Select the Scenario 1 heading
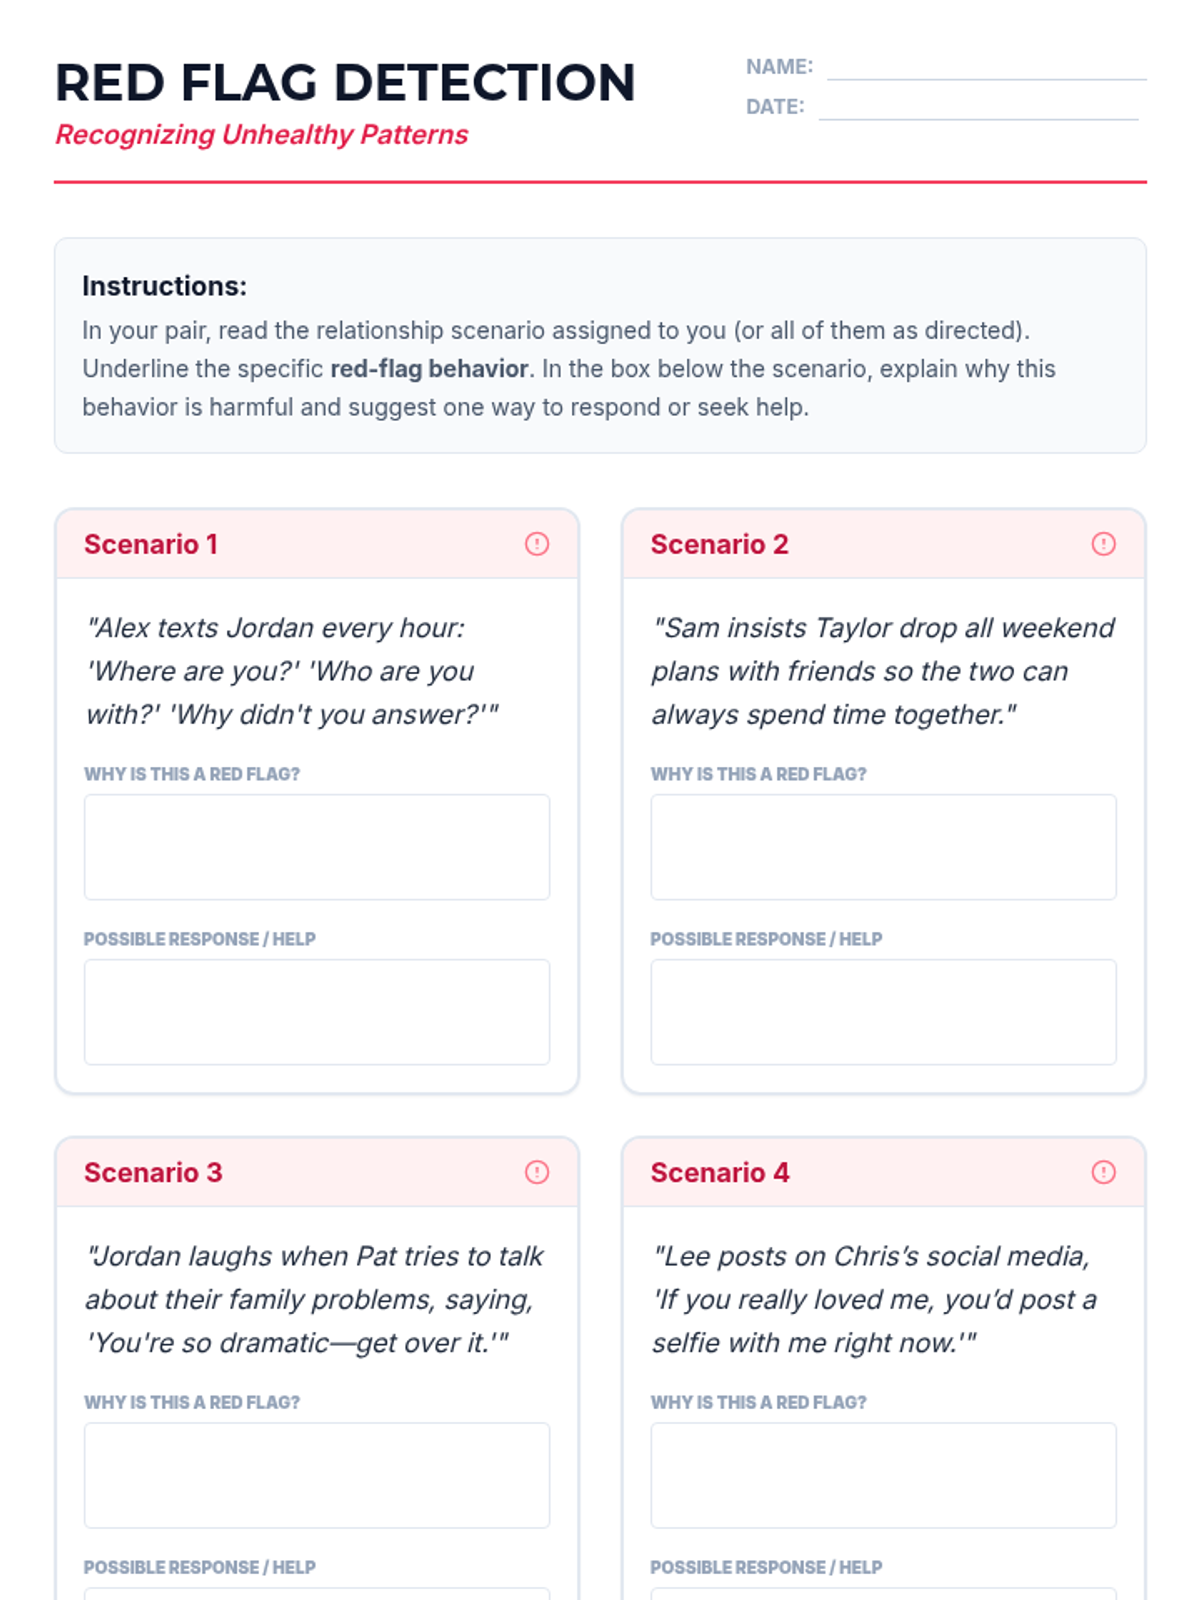 [x=151, y=544]
